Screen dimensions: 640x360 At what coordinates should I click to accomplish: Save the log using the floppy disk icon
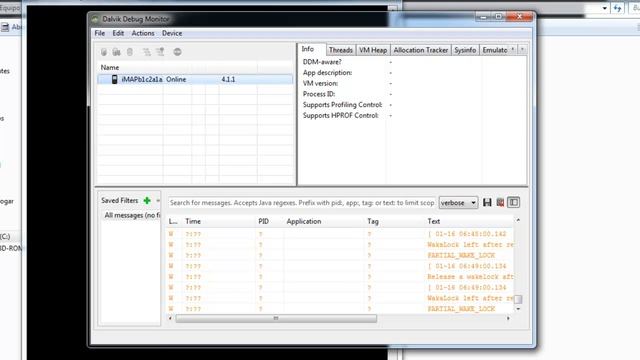pyautogui.click(x=487, y=202)
